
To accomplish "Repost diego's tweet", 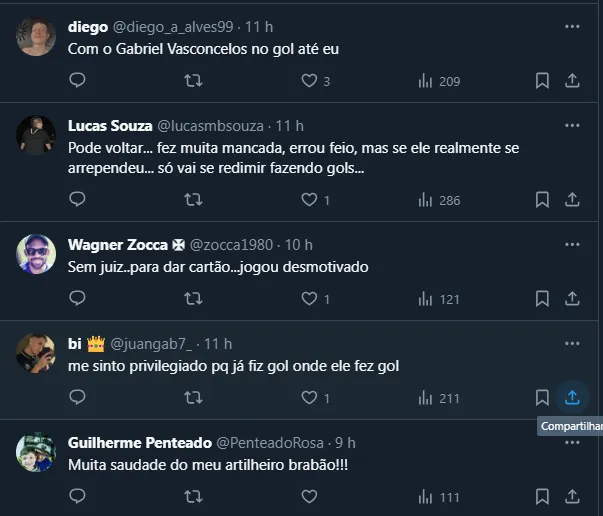I will click(194, 81).
